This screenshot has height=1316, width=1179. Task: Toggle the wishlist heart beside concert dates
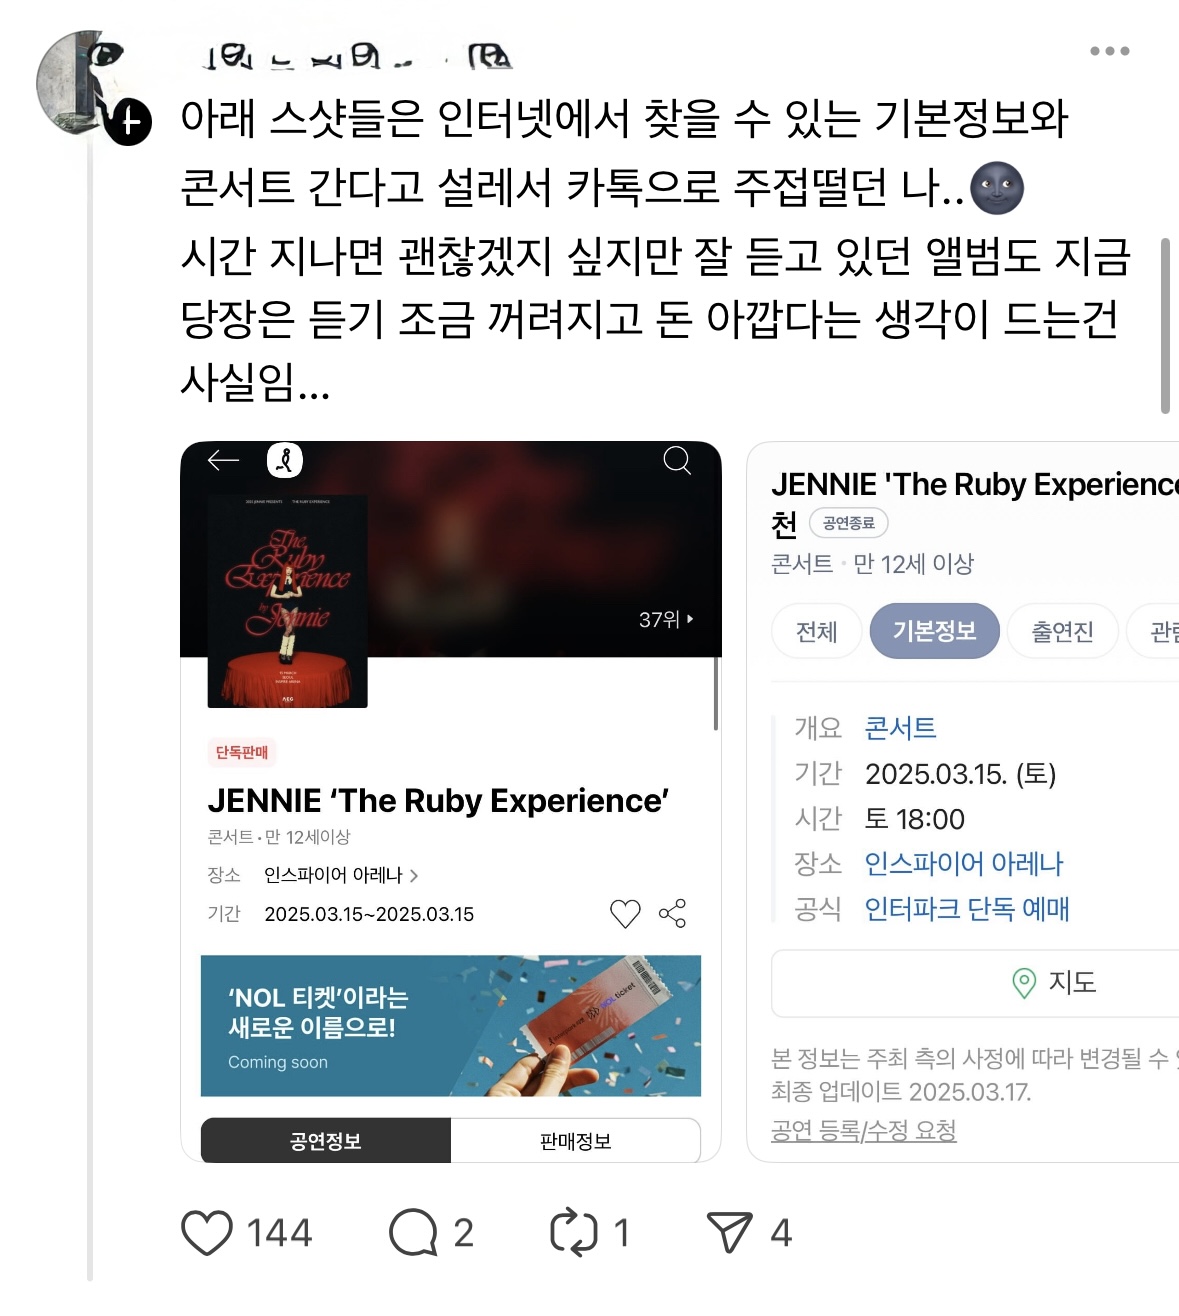(625, 913)
